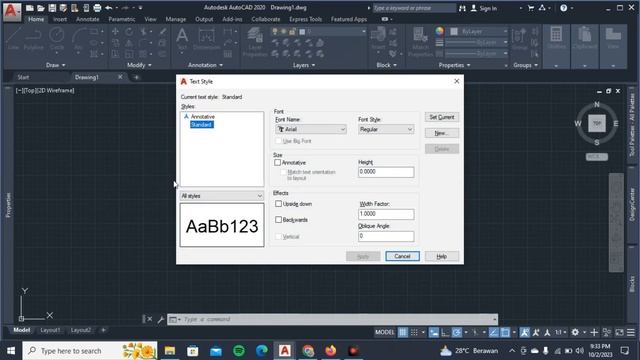
Task: Click the Match Properties icon
Action: click(x=420, y=42)
